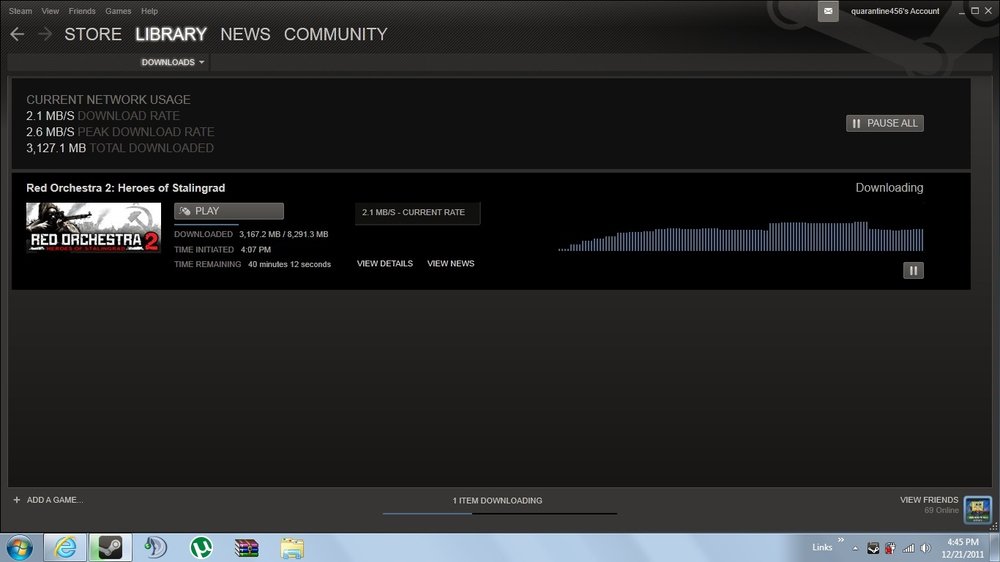Click '69 Online' friends count
1000x562 pixels.
tap(942, 510)
